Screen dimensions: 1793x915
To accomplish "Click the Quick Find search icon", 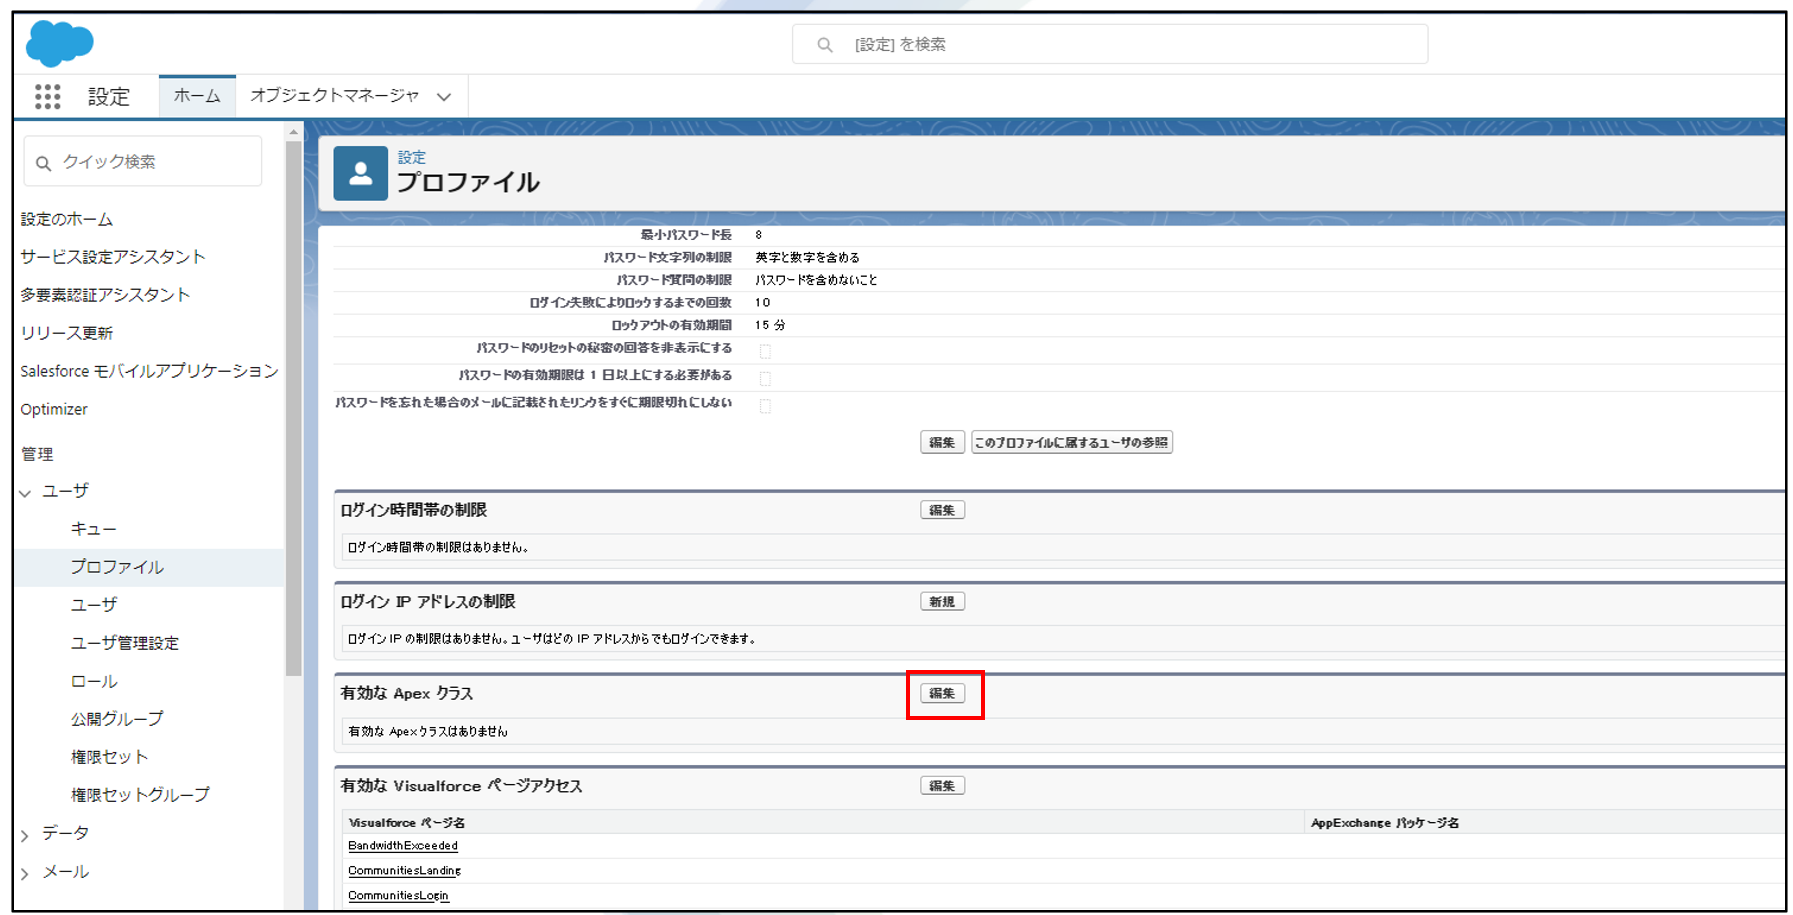I will 43,163.
